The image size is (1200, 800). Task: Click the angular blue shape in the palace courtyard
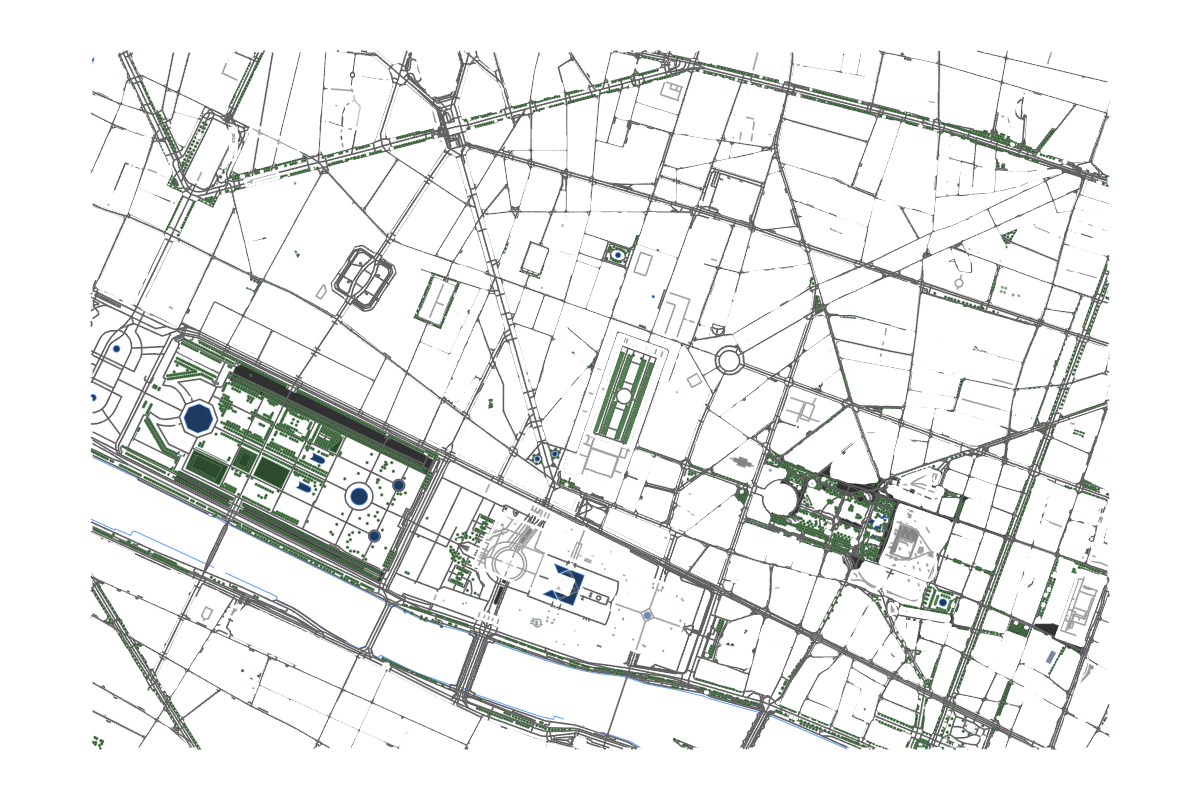(x=565, y=583)
